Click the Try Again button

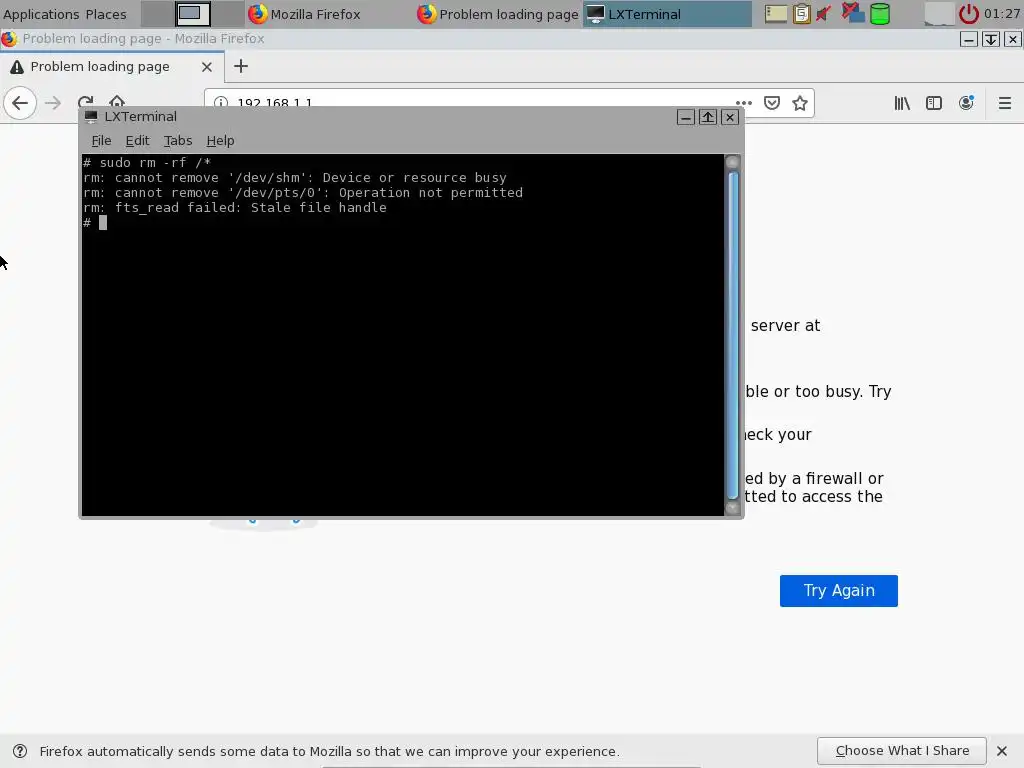[x=839, y=590]
